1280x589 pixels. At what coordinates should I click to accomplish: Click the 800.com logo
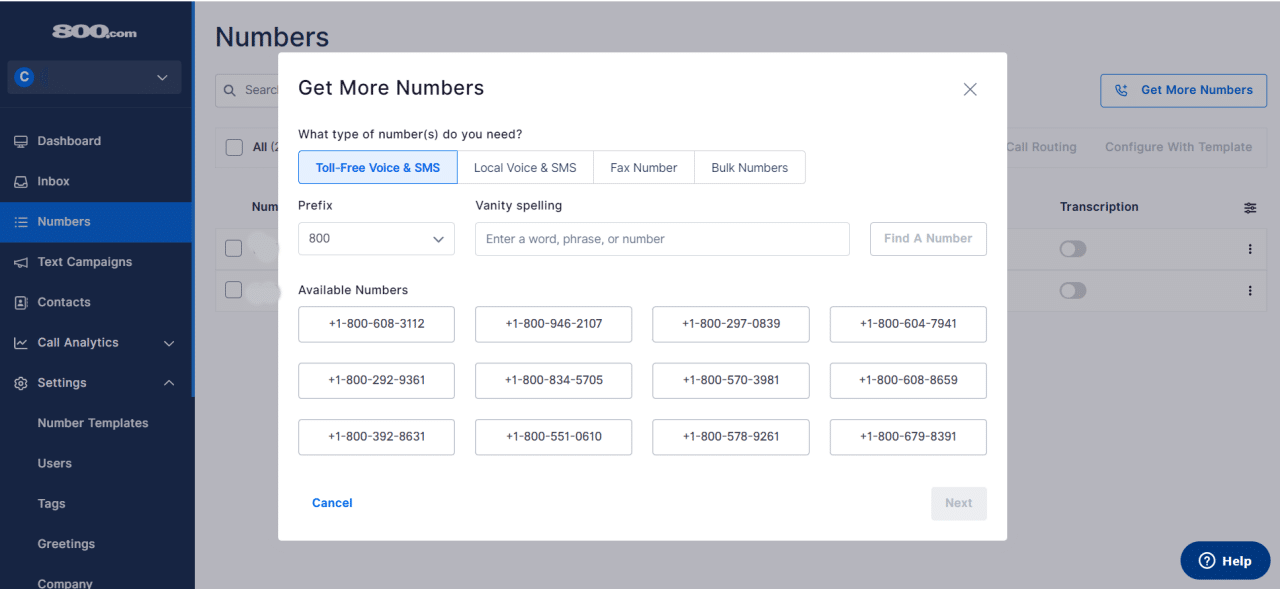93,31
